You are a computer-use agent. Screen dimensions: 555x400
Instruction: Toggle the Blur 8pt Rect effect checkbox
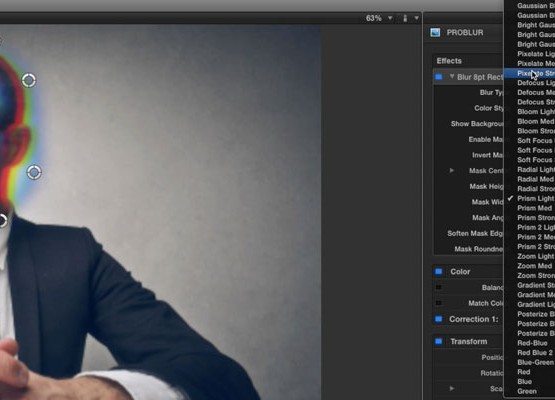(x=439, y=77)
